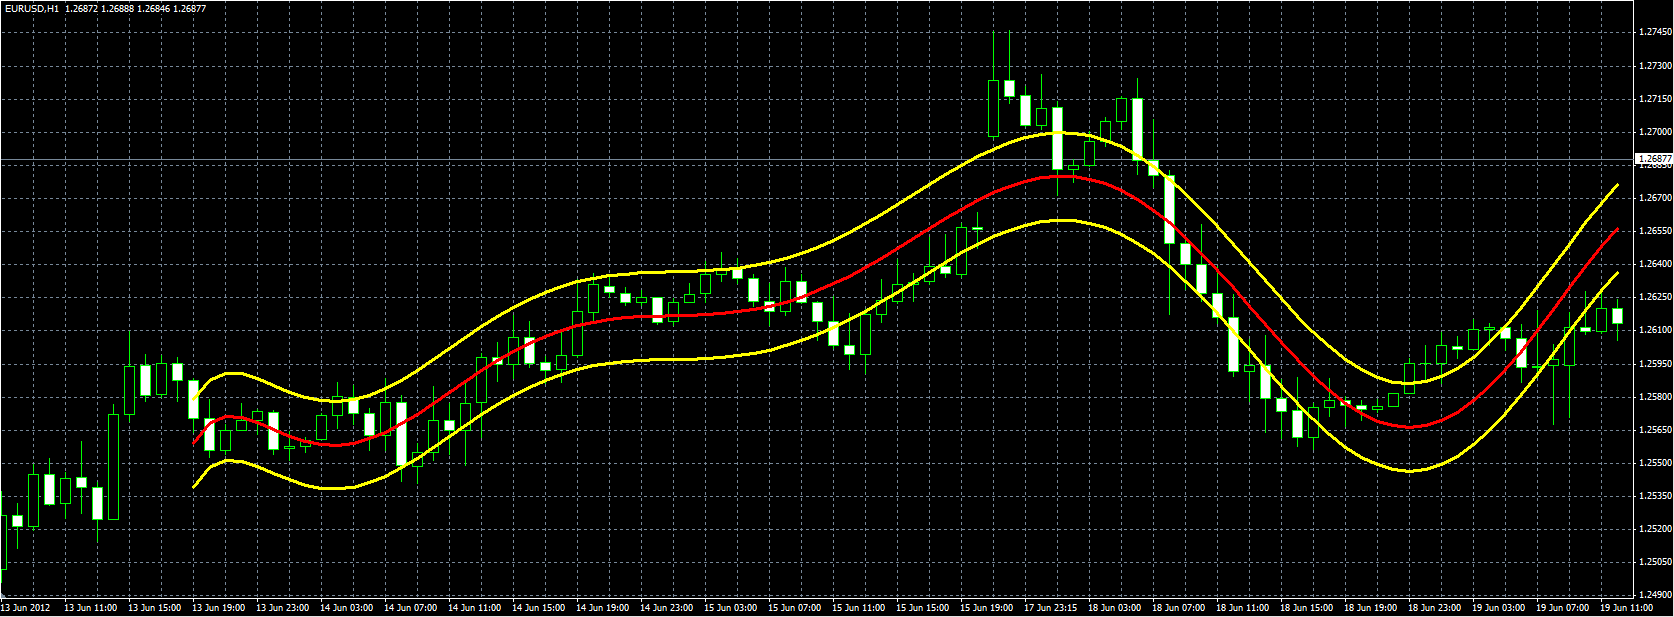This screenshot has width=1674, height=617.
Task: Click the 17 Jun 23:15 time label
Action: click(1050, 608)
